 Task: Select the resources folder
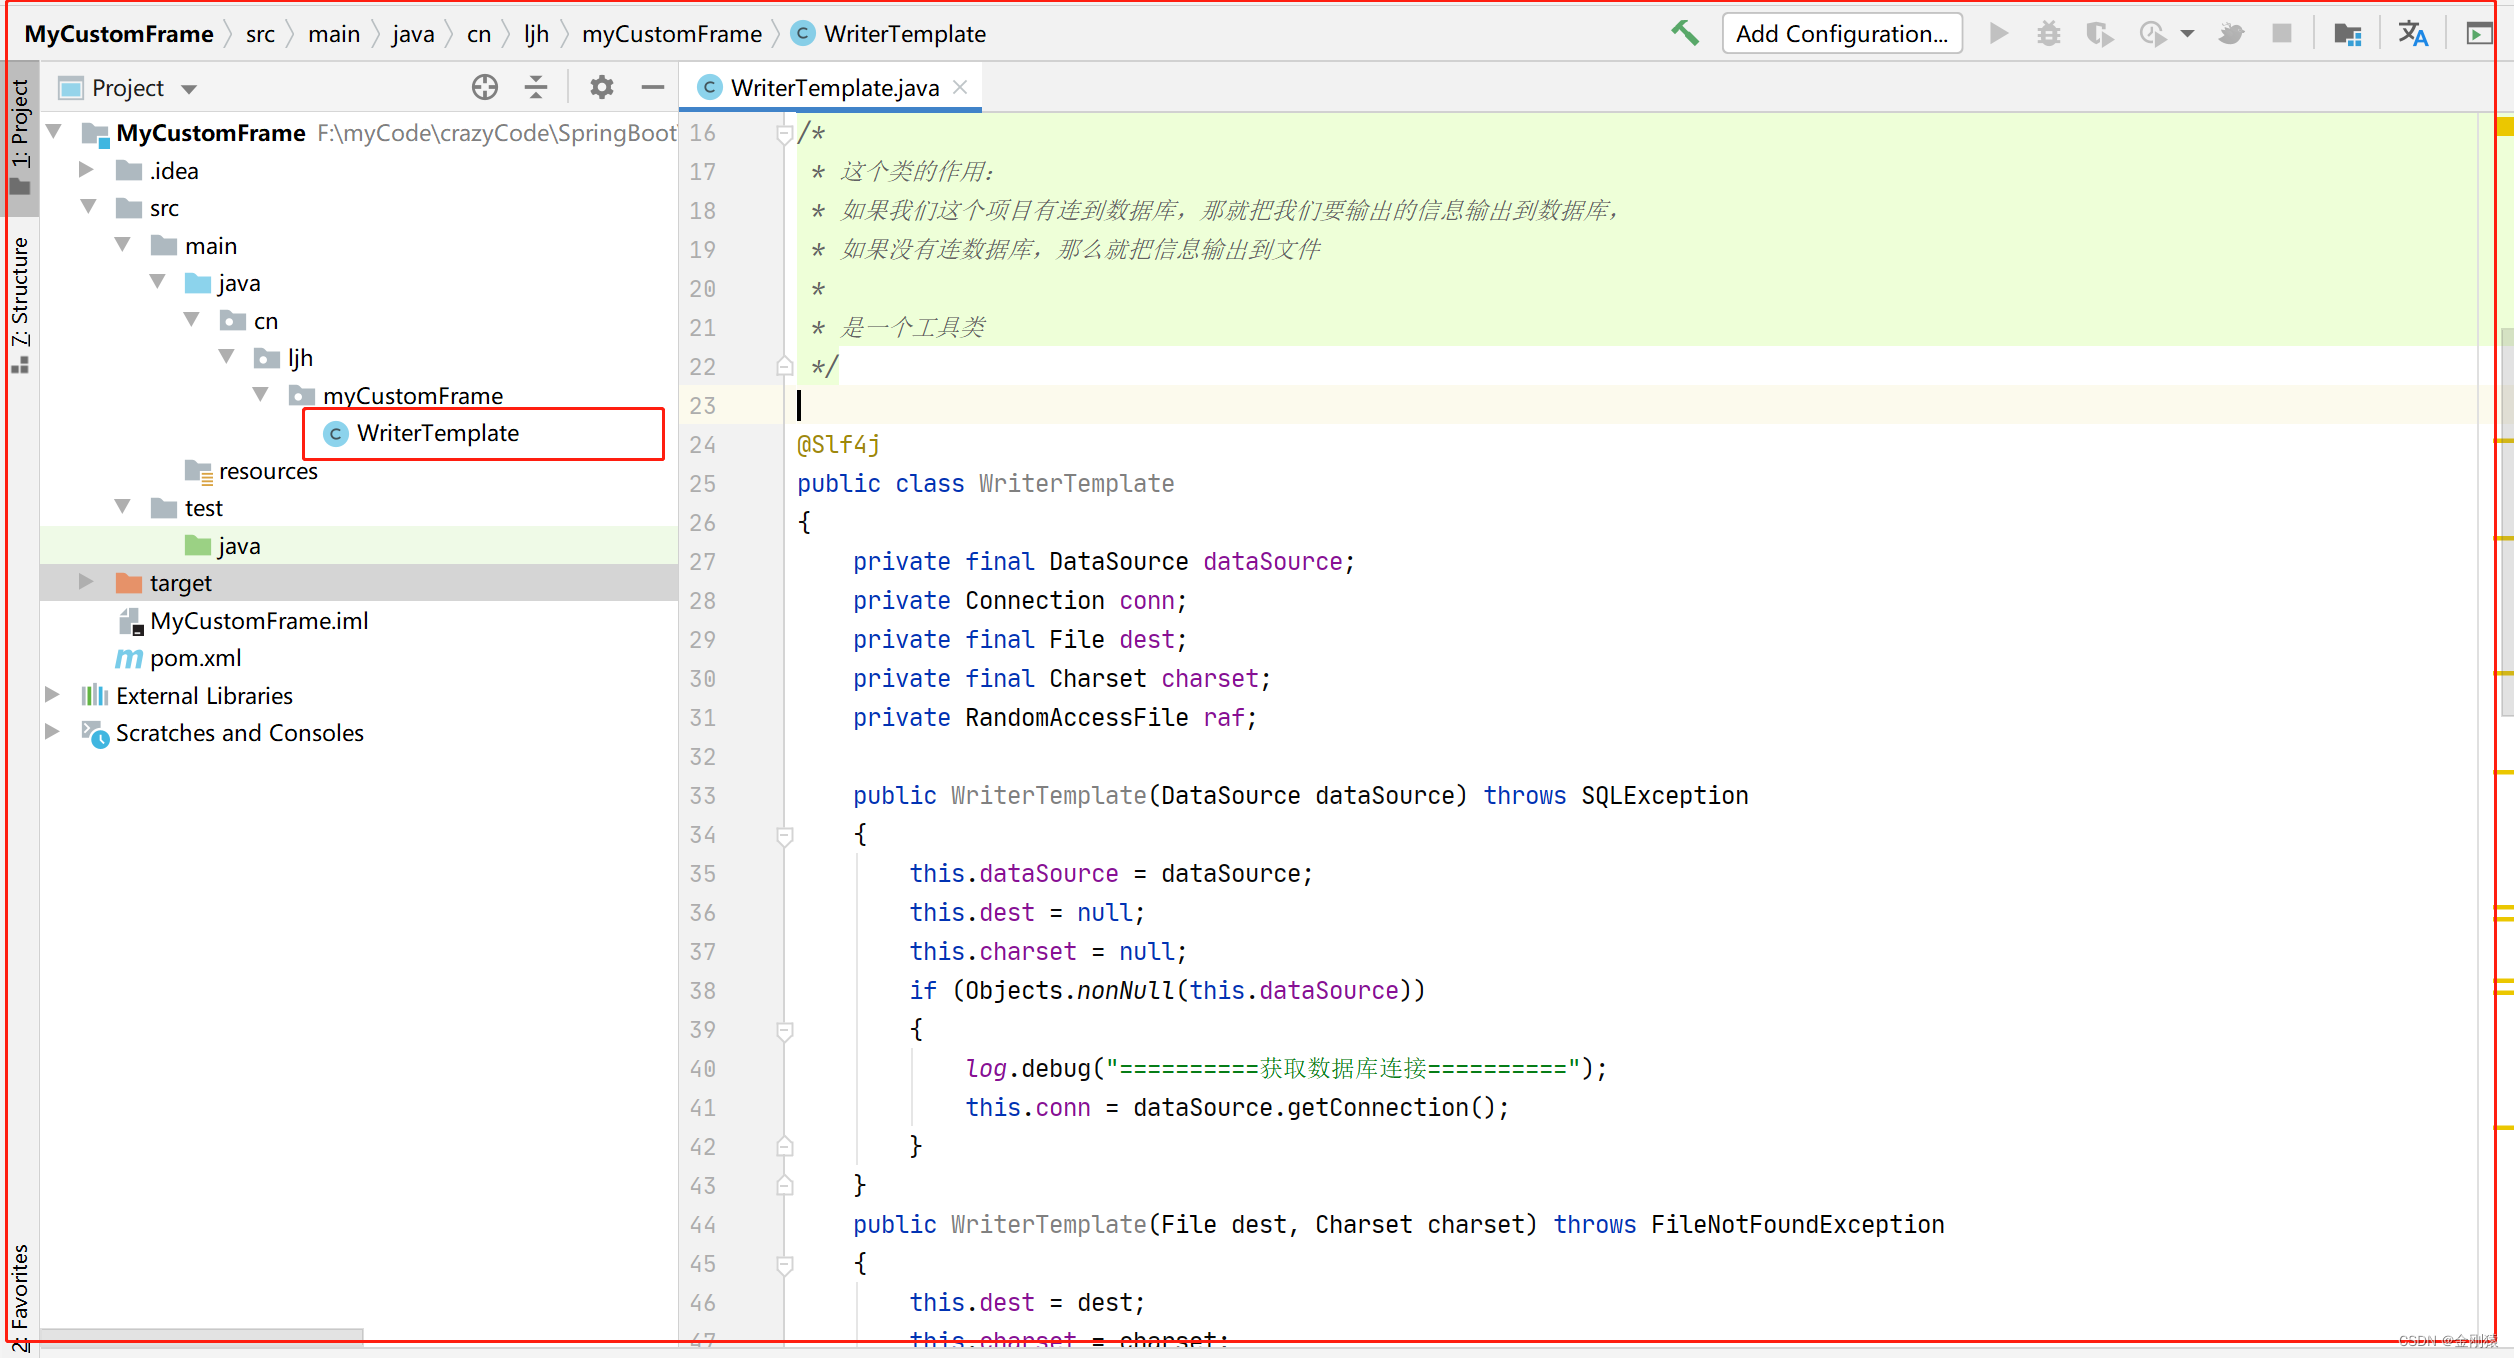click(x=267, y=470)
